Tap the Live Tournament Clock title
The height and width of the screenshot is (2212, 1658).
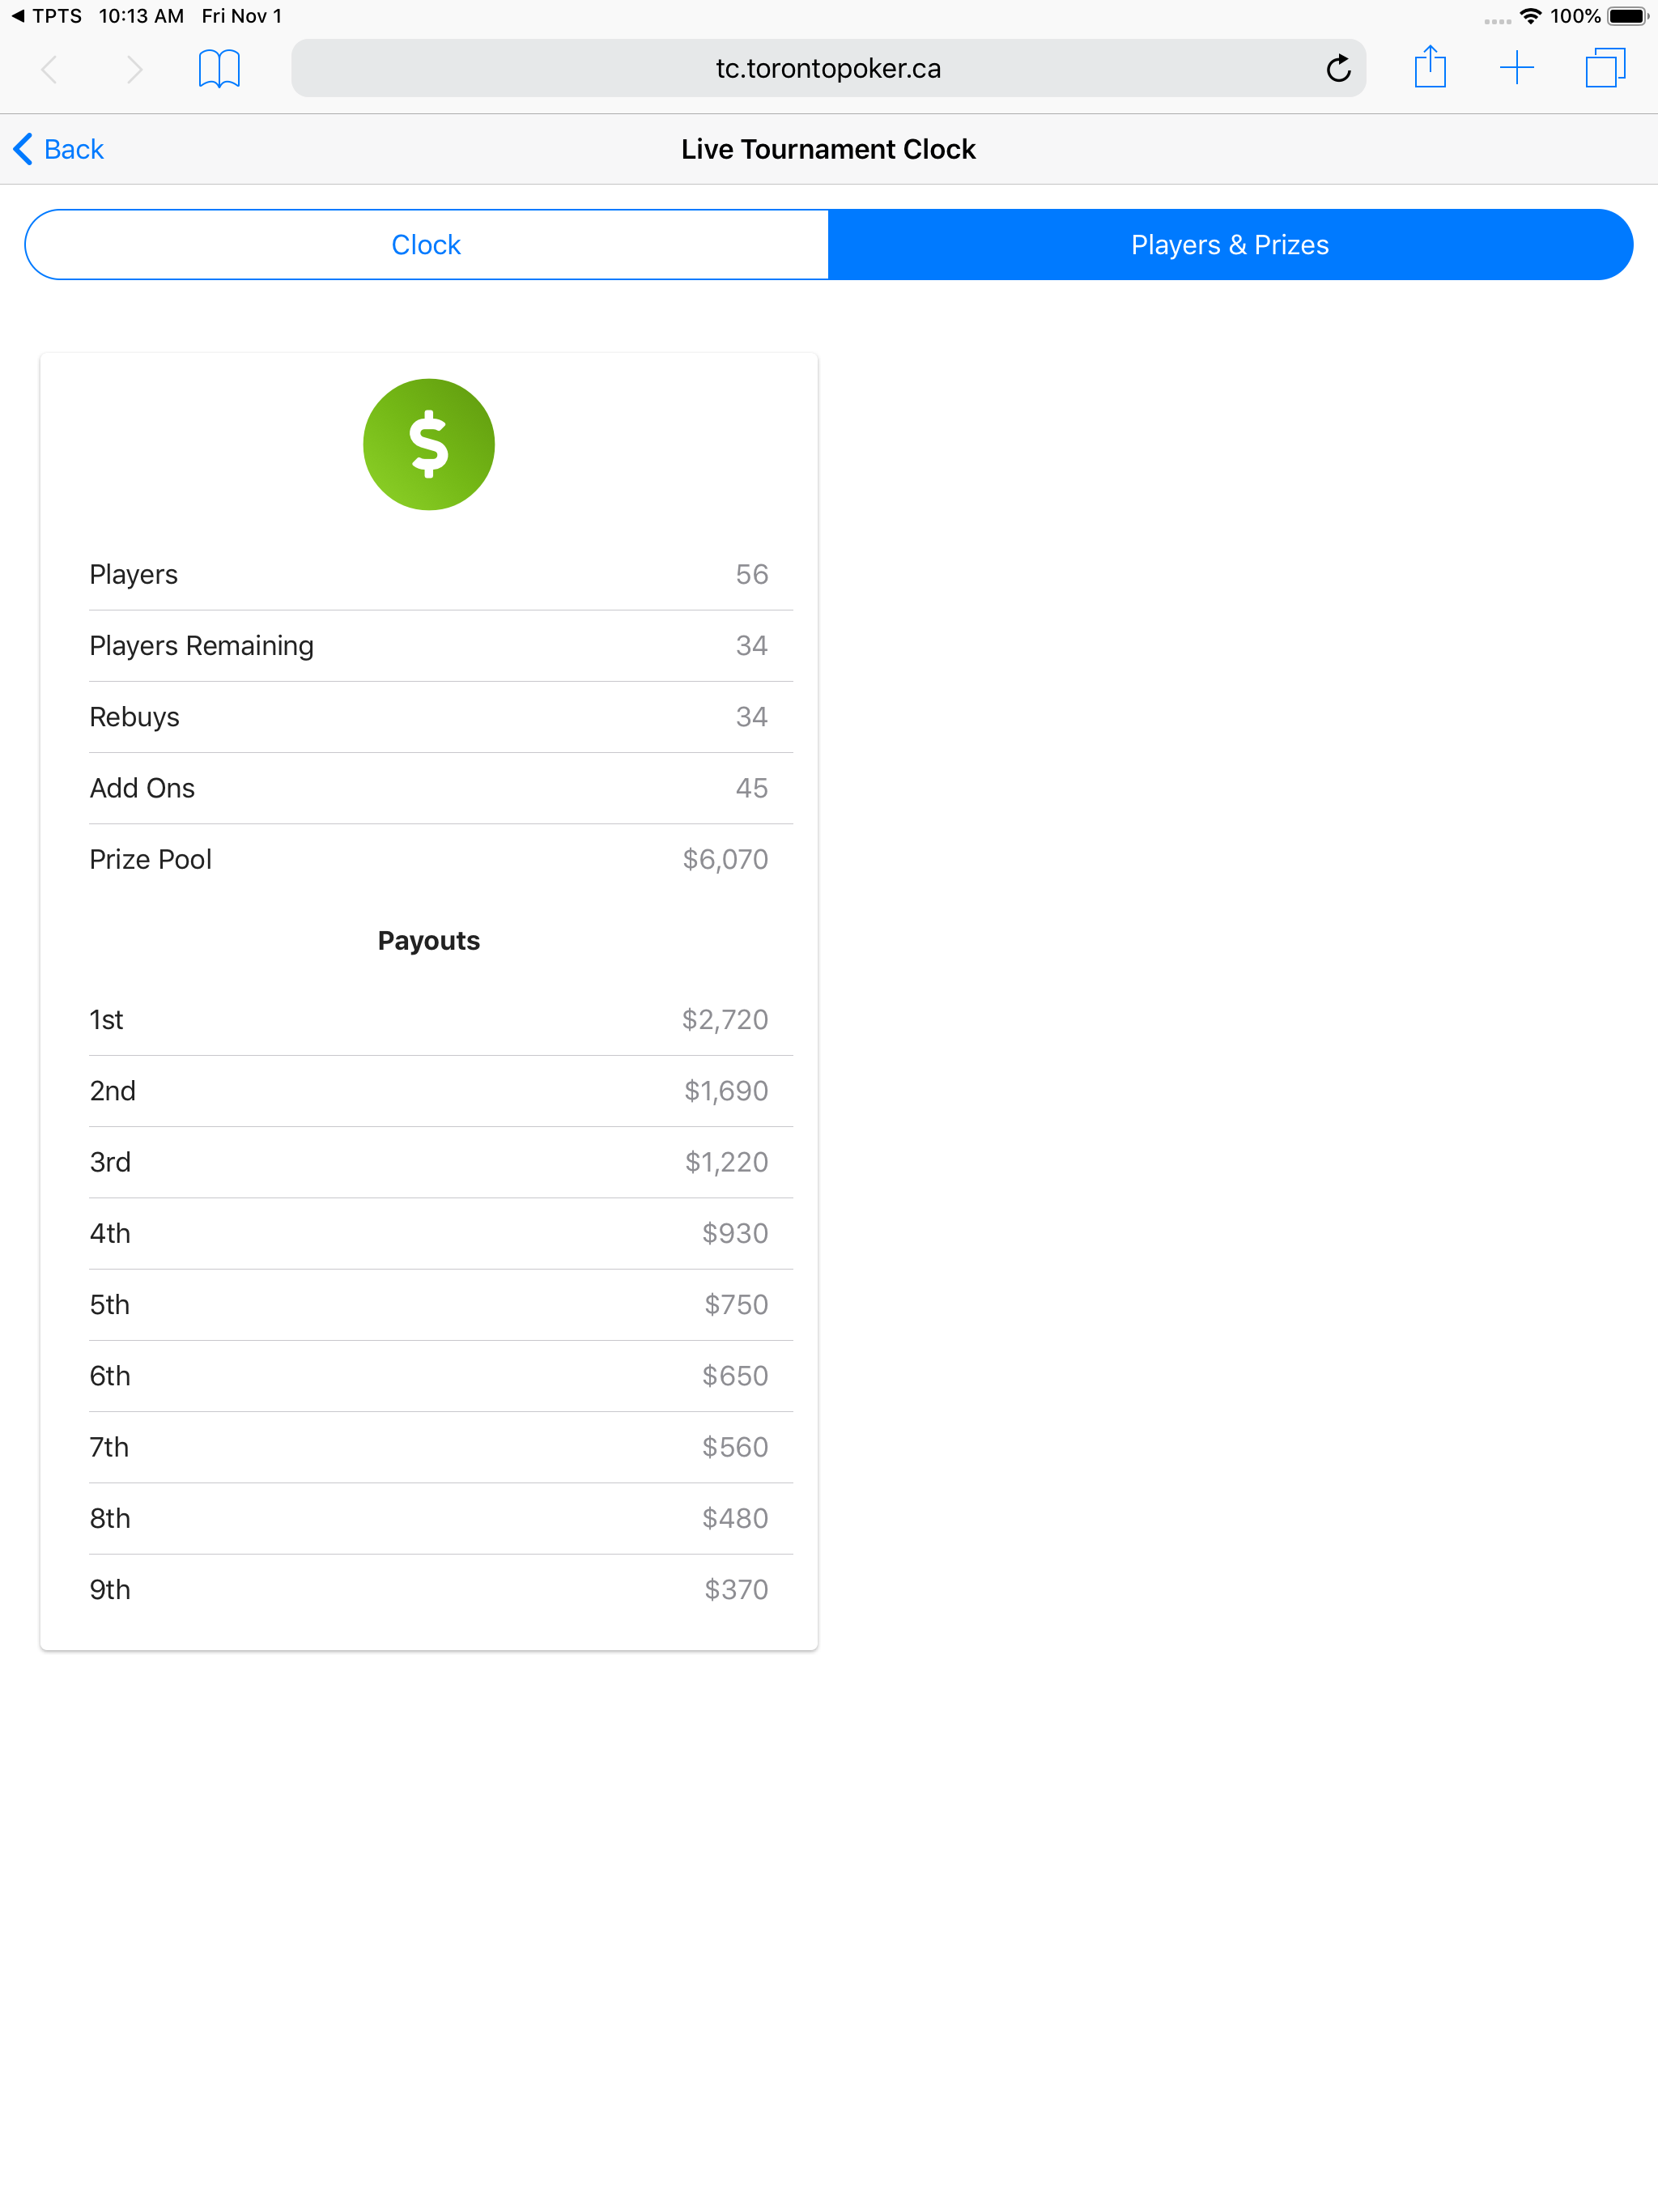(x=828, y=149)
